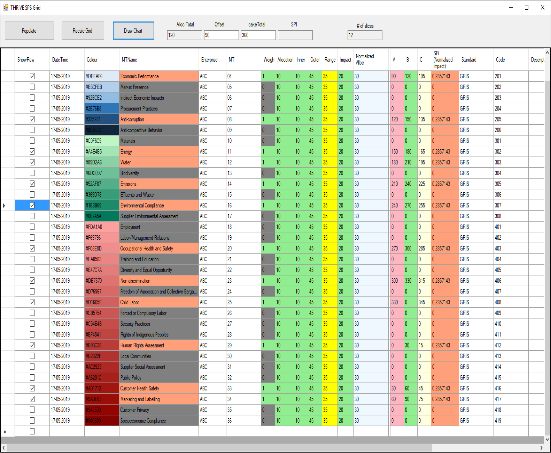Toggle ShowRow checkbox for Energy row
The width and height of the screenshot is (551, 453).
tap(32, 151)
